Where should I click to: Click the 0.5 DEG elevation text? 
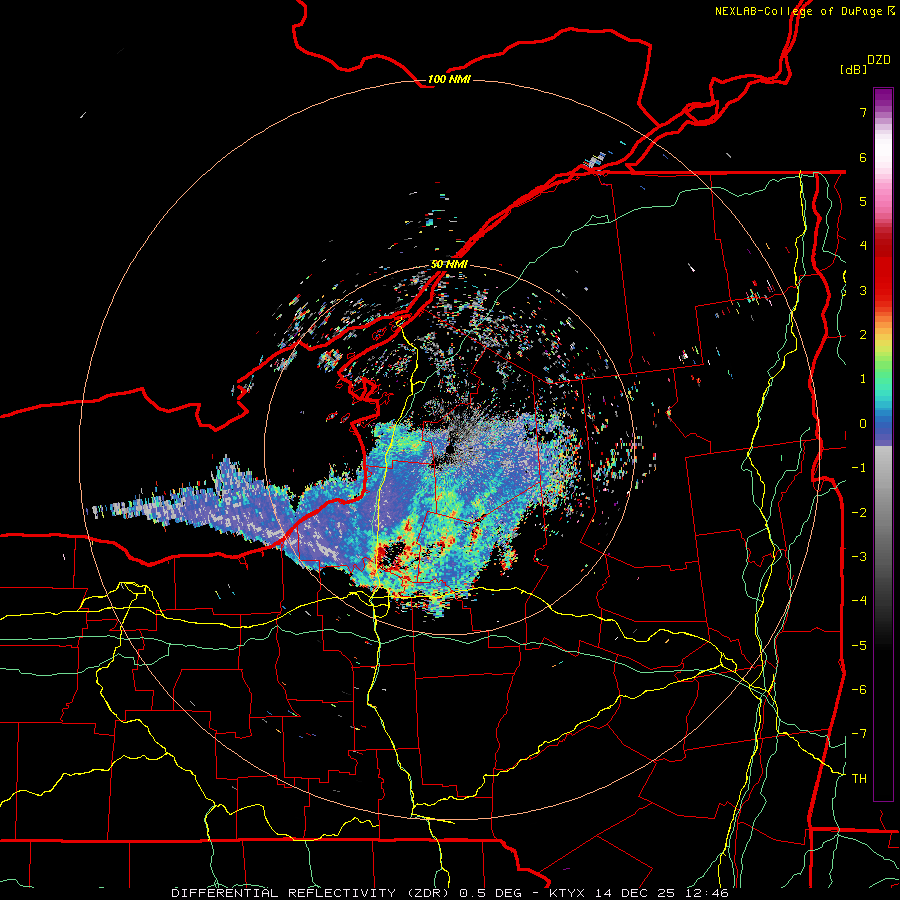(x=490, y=893)
